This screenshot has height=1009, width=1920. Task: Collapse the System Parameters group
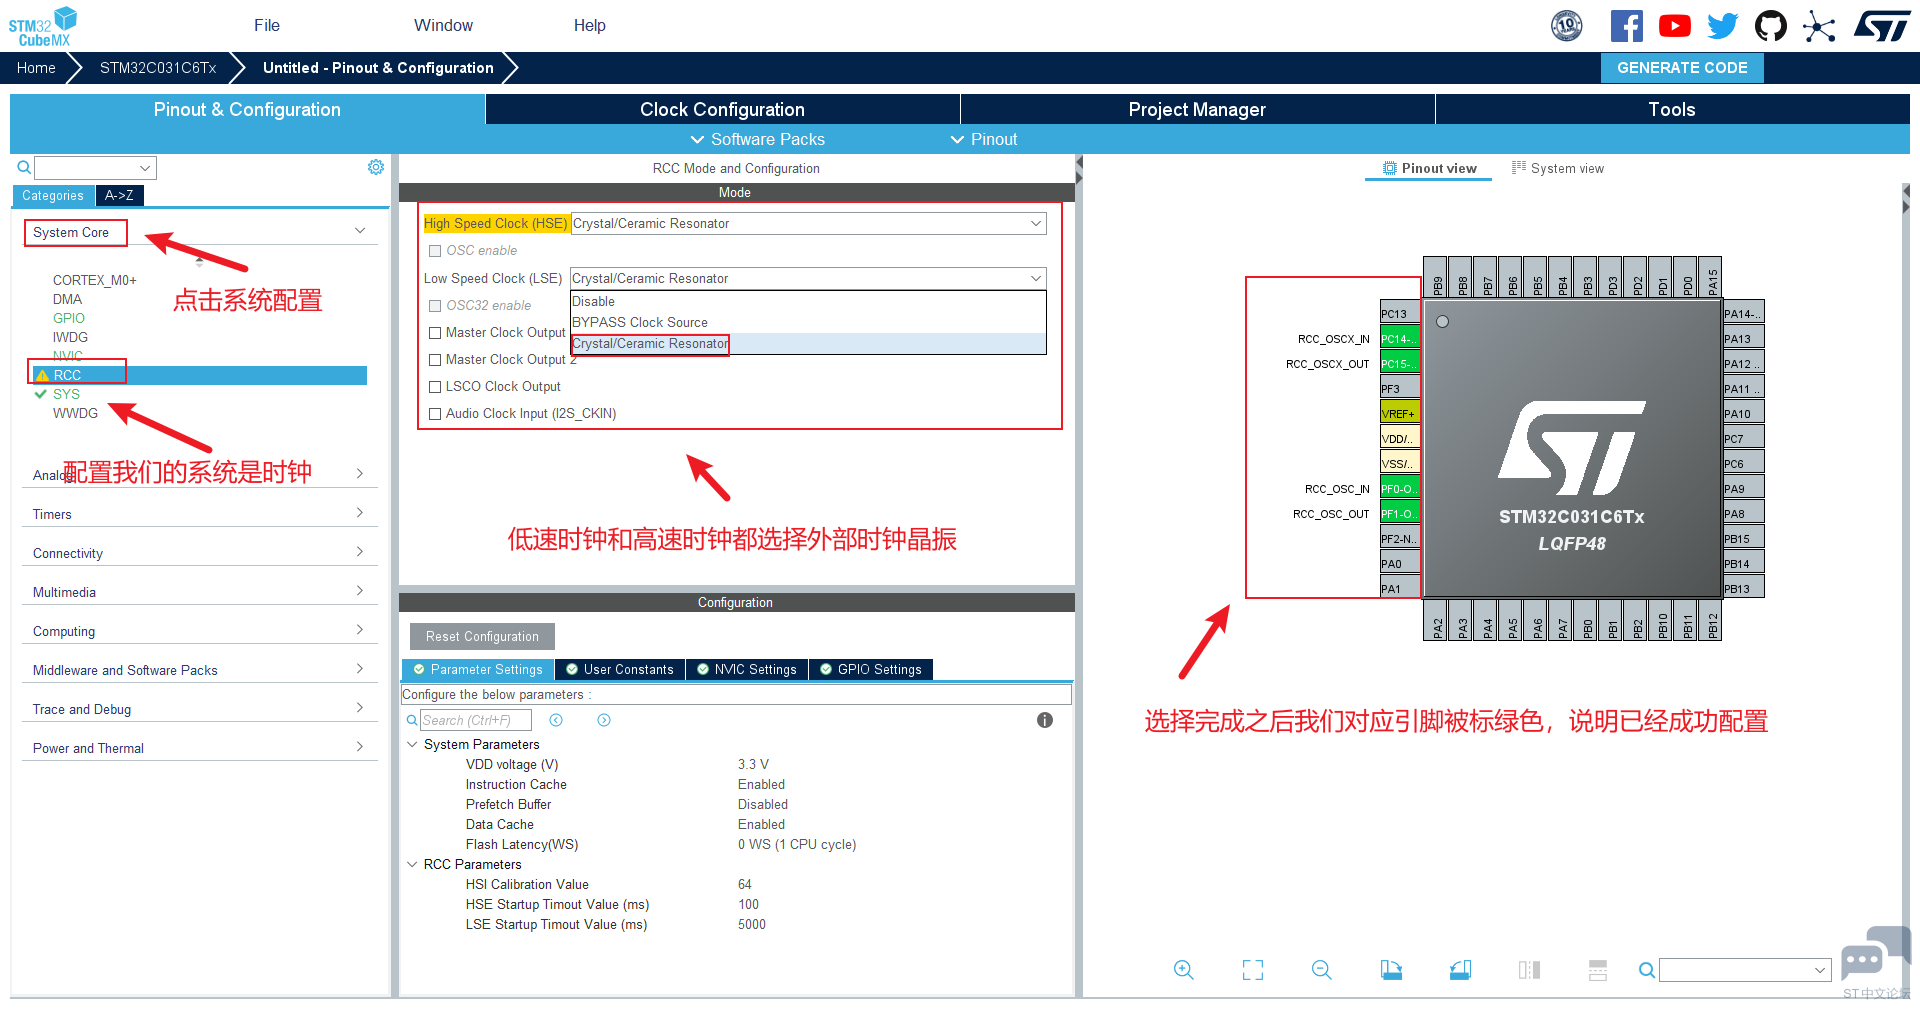pos(412,745)
